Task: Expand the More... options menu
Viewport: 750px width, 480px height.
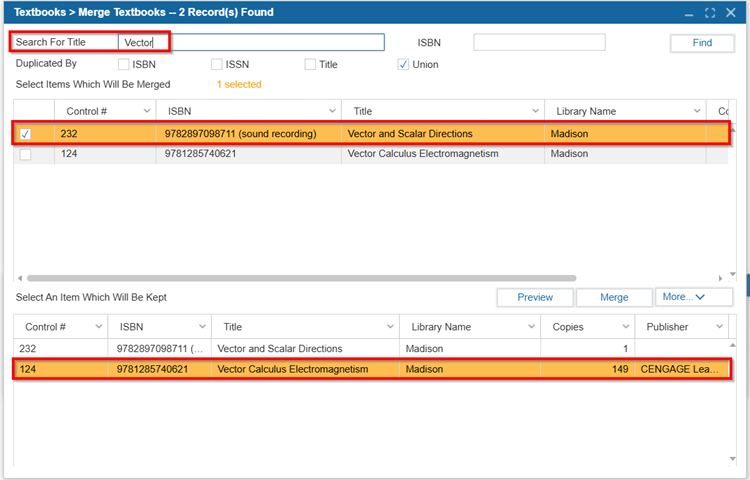Action: pyautogui.click(x=694, y=297)
